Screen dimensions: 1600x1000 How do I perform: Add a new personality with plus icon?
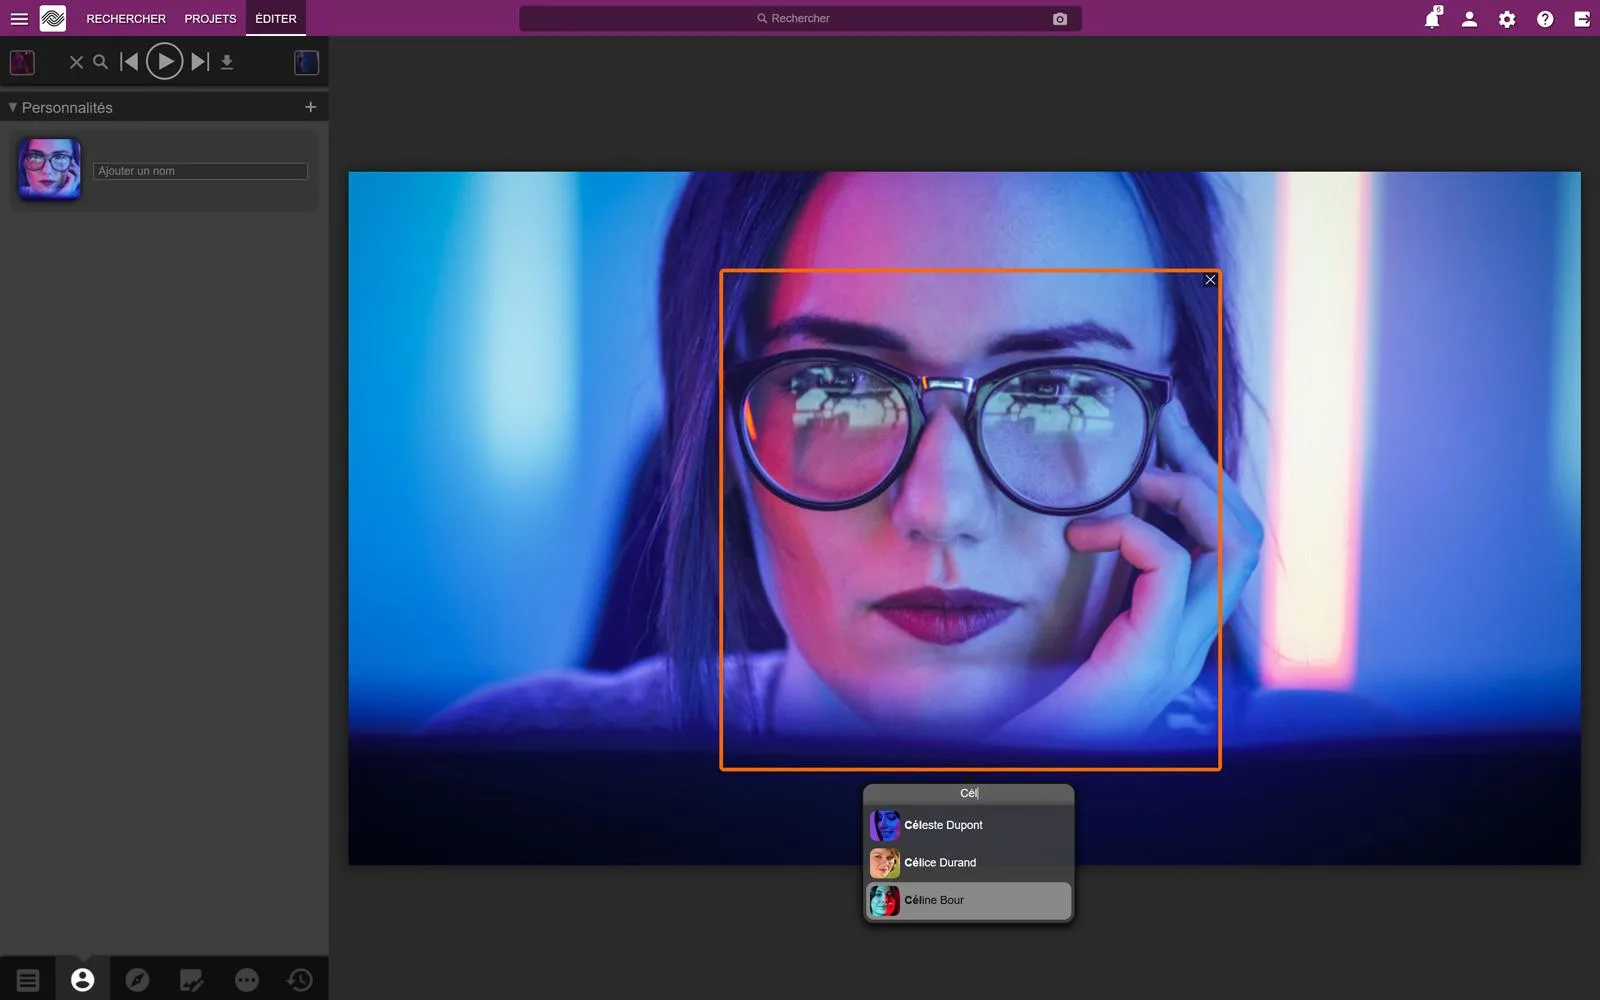(x=311, y=107)
